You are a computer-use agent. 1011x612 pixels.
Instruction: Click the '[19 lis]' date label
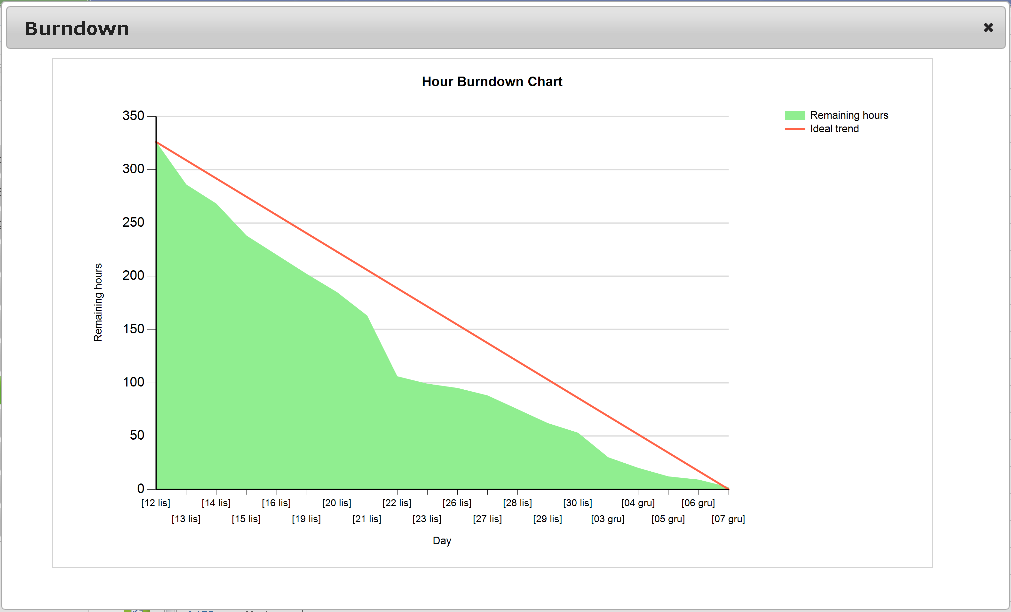tap(306, 519)
